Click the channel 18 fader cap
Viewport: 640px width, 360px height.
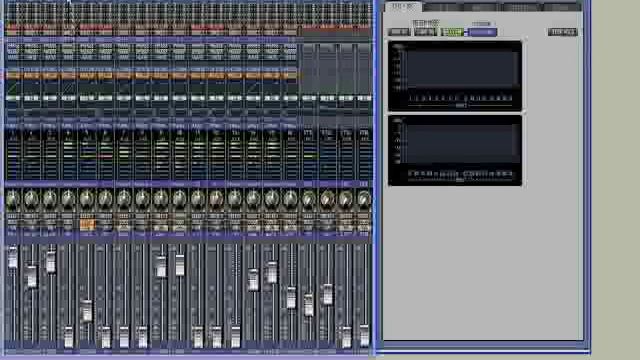click(x=327, y=295)
